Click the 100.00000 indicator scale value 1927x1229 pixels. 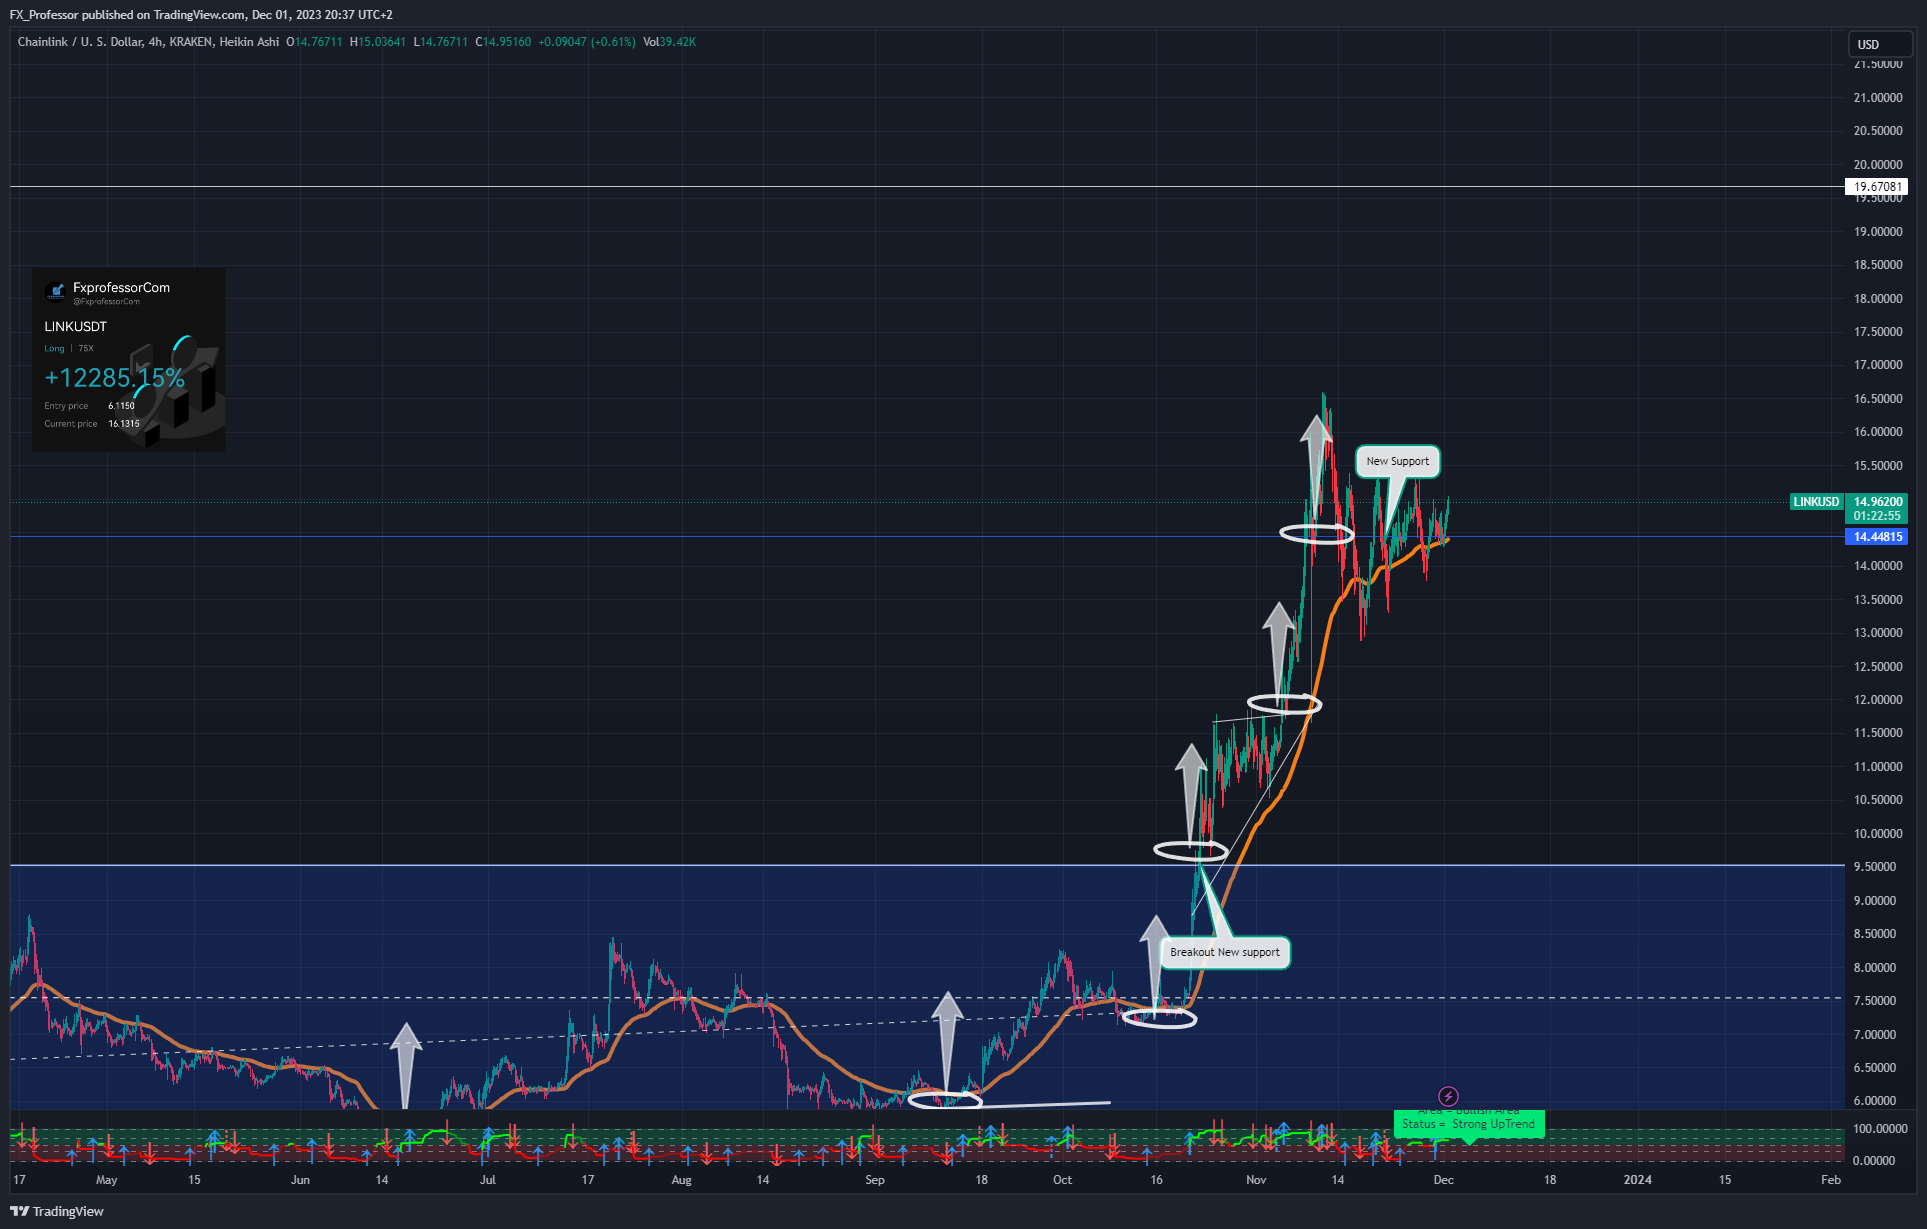(1880, 1129)
